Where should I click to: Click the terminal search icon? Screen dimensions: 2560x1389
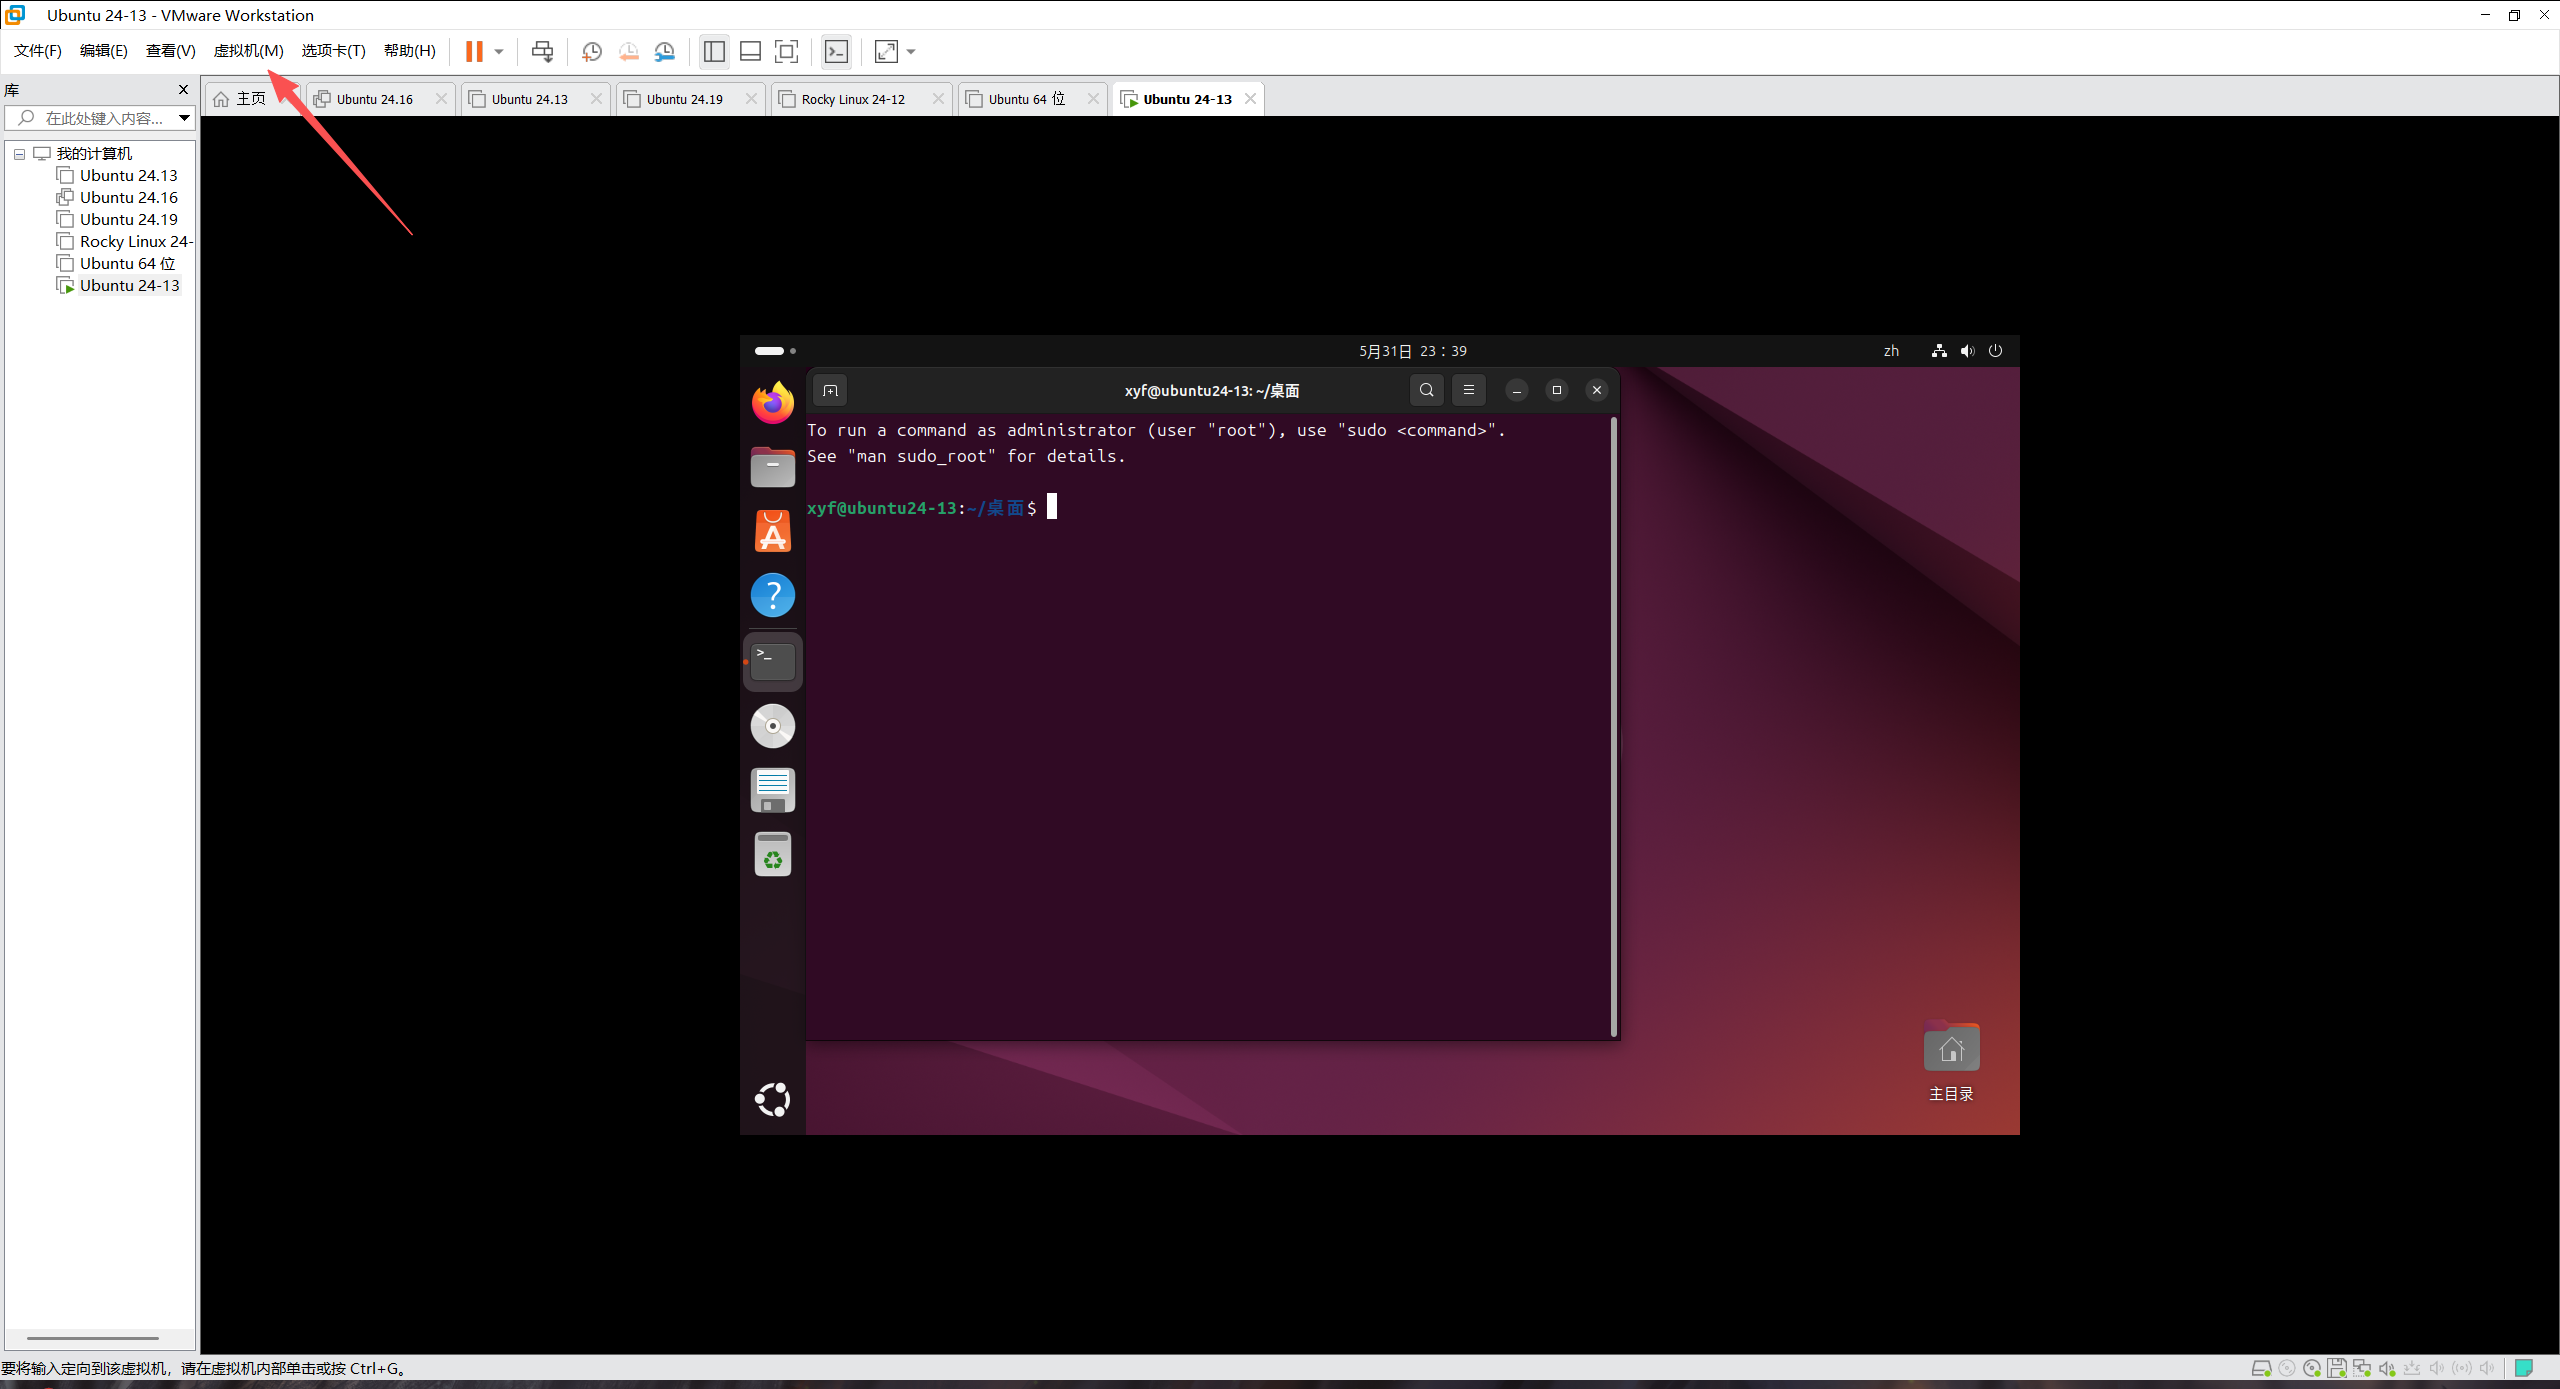pos(1427,390)
